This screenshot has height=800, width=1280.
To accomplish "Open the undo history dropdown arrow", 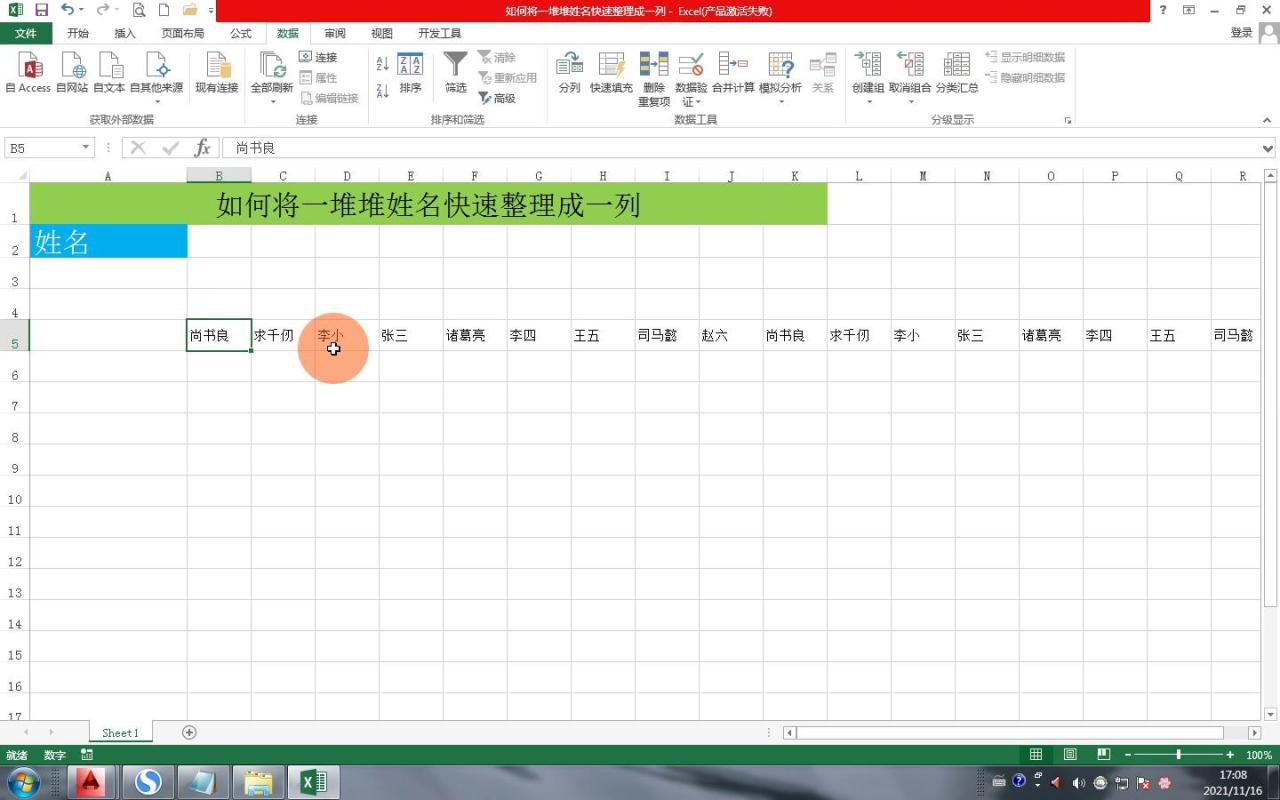I will [81, 10].
